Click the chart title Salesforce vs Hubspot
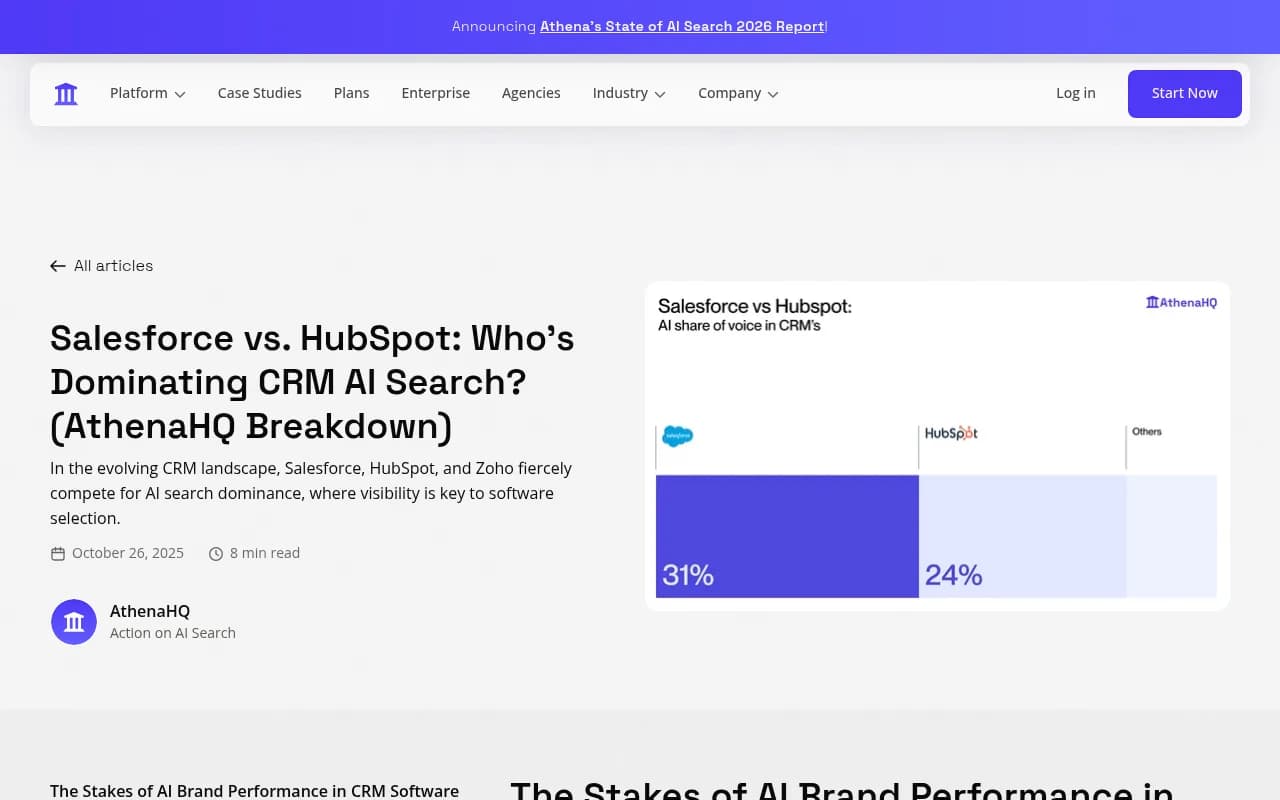The image size is (1280, 800). click(x=755, y=307)
